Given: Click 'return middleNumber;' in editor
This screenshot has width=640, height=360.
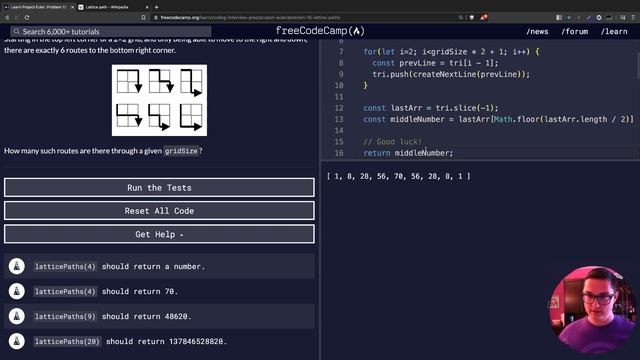Looking at the screenshot, I should click(408, 153).
